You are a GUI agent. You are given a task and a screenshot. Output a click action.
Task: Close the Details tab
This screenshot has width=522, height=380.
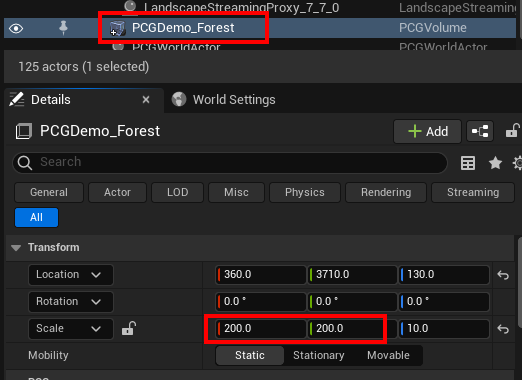coord(146,100)
